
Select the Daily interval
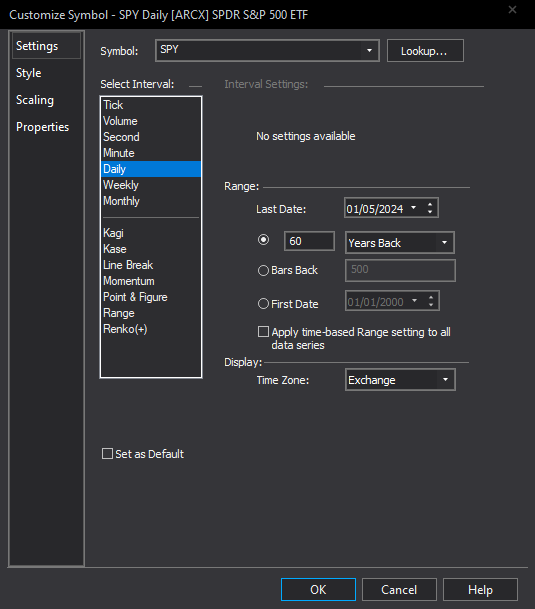click(151, 169)
